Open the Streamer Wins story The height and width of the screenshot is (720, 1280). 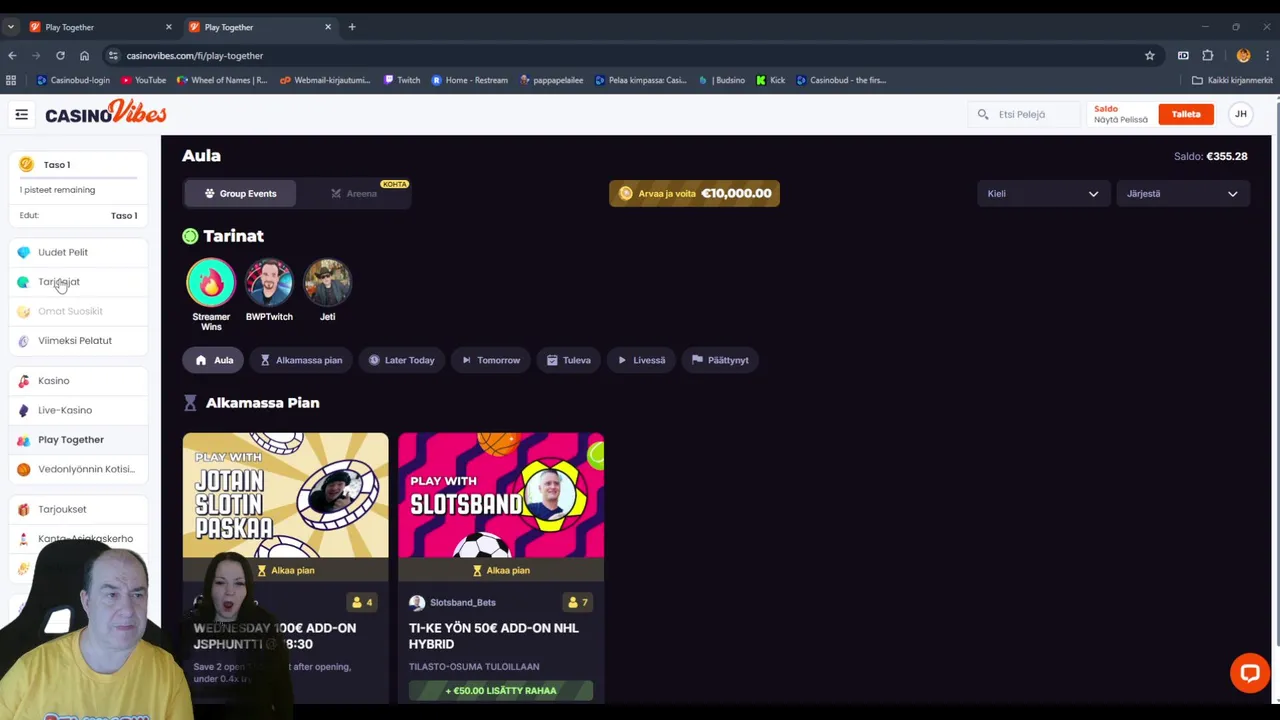coord(211,283)
